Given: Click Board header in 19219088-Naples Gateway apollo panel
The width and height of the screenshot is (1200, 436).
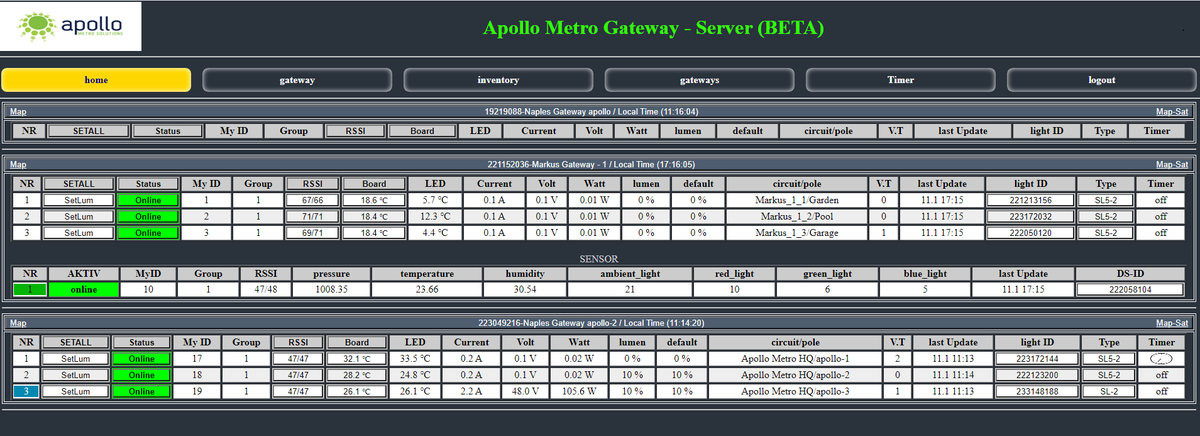Looking at the screenshot, I should click(421, 130).
